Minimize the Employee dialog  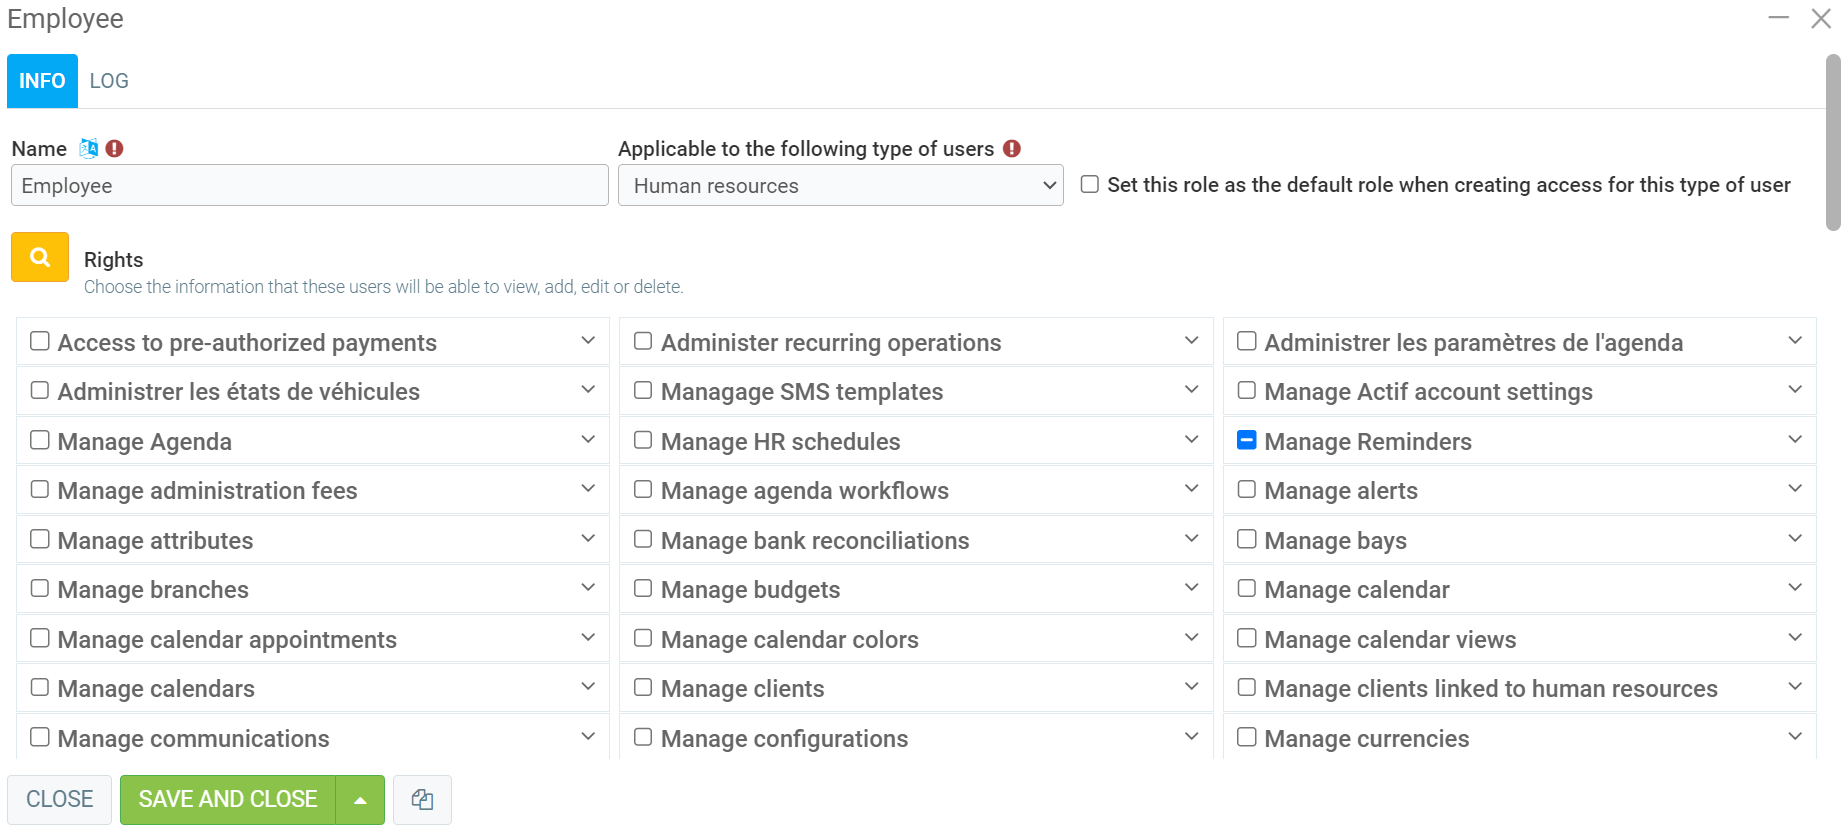point(1778,18)
